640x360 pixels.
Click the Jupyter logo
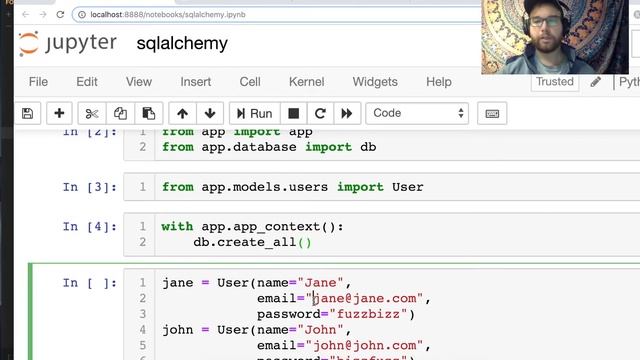[x=68, y=43]
